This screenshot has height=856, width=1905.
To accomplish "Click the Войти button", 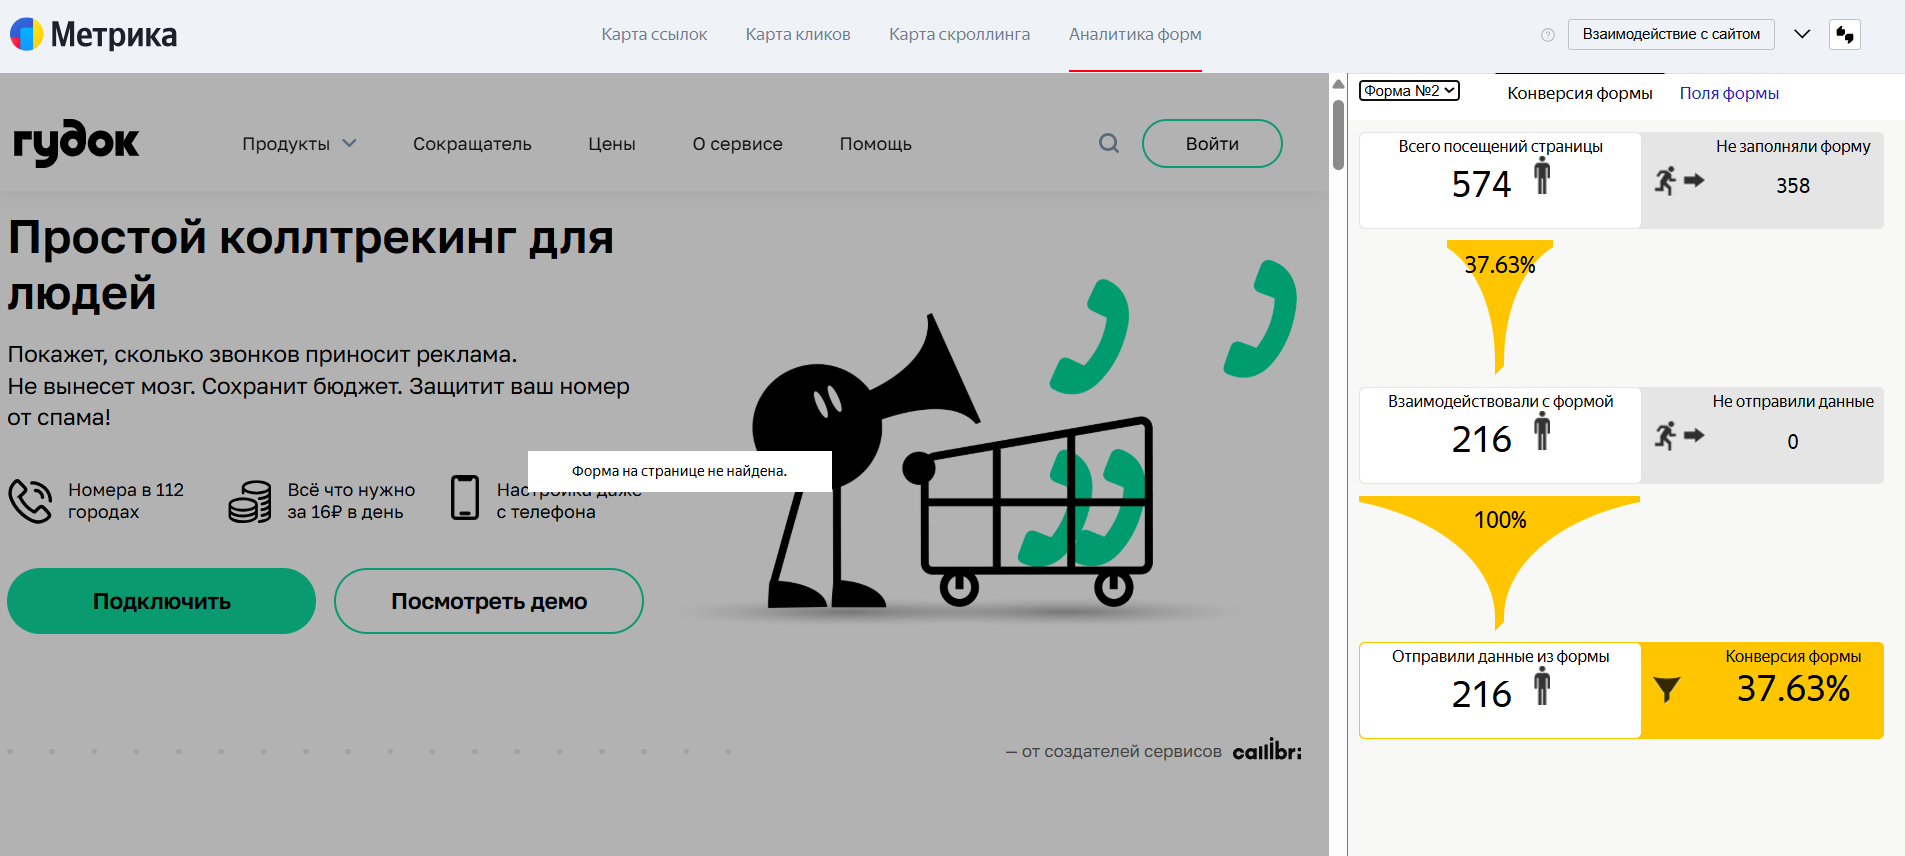I will [1211, 144].
